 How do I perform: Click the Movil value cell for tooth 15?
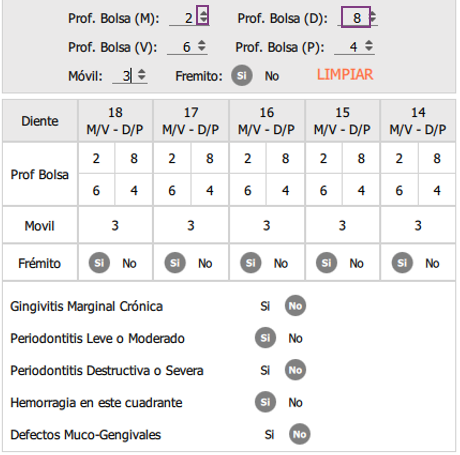pyautogui.click(x=342, y=225)
